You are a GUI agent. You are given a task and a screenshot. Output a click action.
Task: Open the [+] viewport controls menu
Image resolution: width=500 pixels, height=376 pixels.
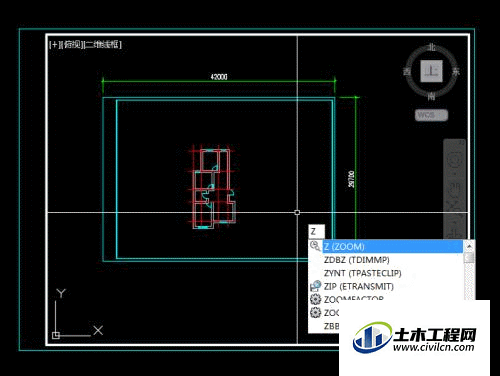(x=54, y=44)
